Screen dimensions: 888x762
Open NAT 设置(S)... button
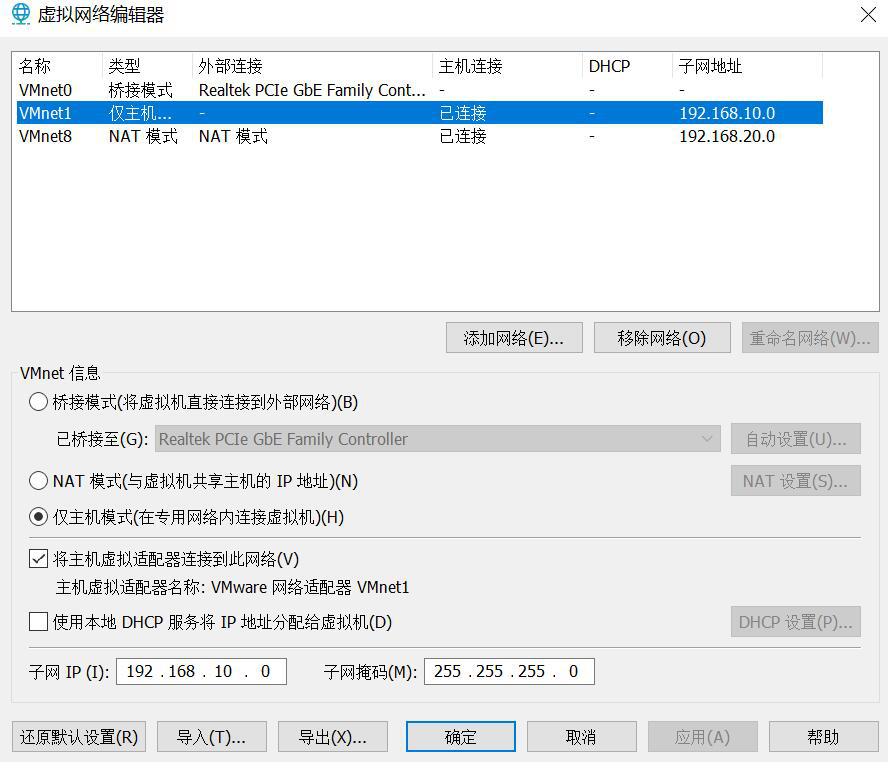tap(796, 481)
